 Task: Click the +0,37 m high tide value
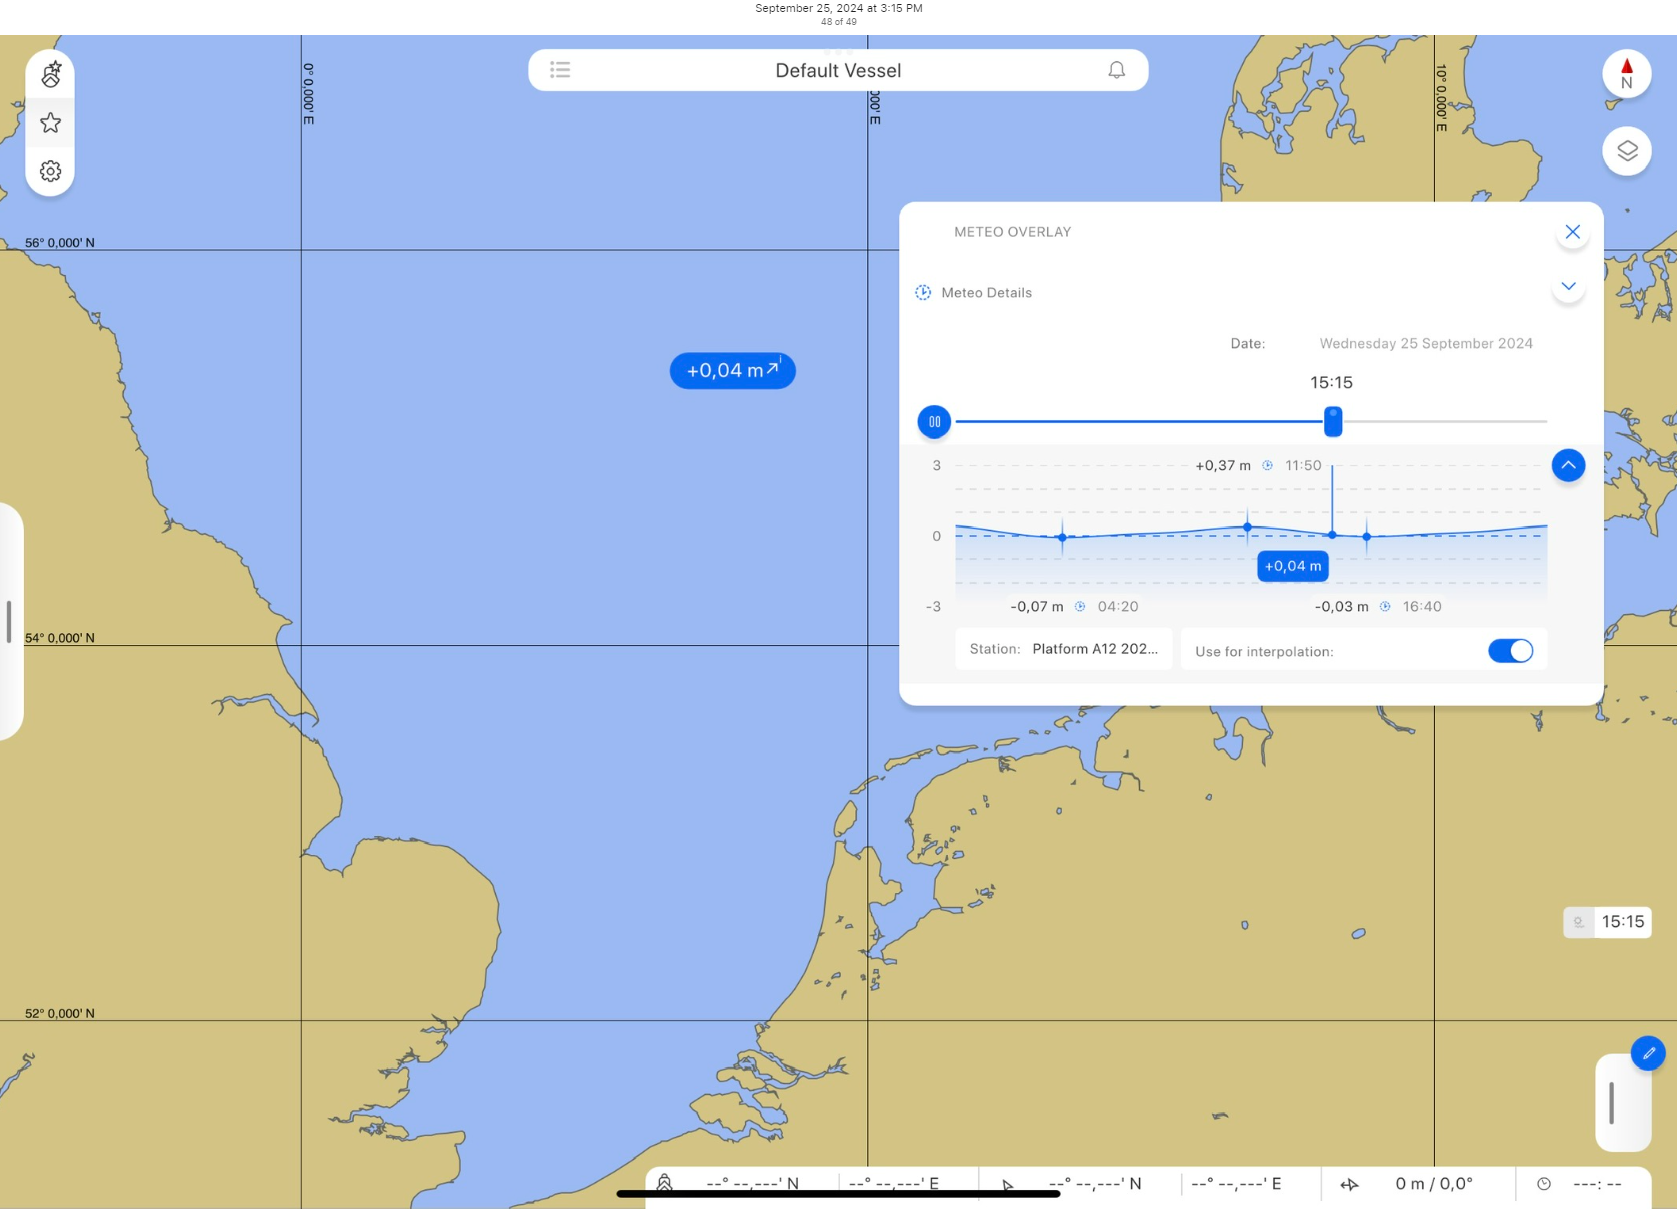[x=1223, y=465]
